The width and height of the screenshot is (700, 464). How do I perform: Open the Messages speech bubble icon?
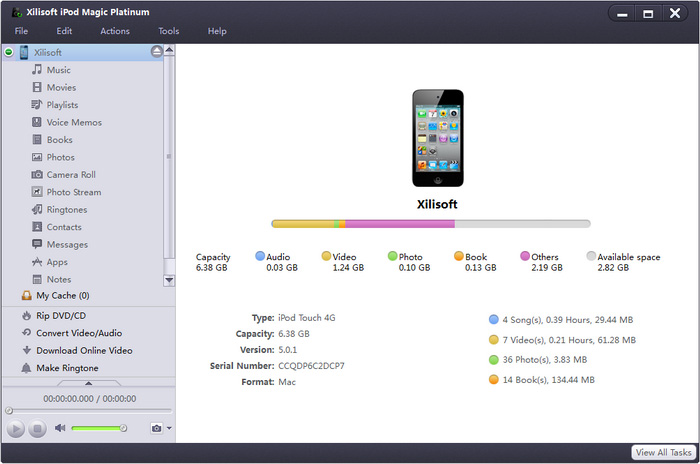pos(37,244)
